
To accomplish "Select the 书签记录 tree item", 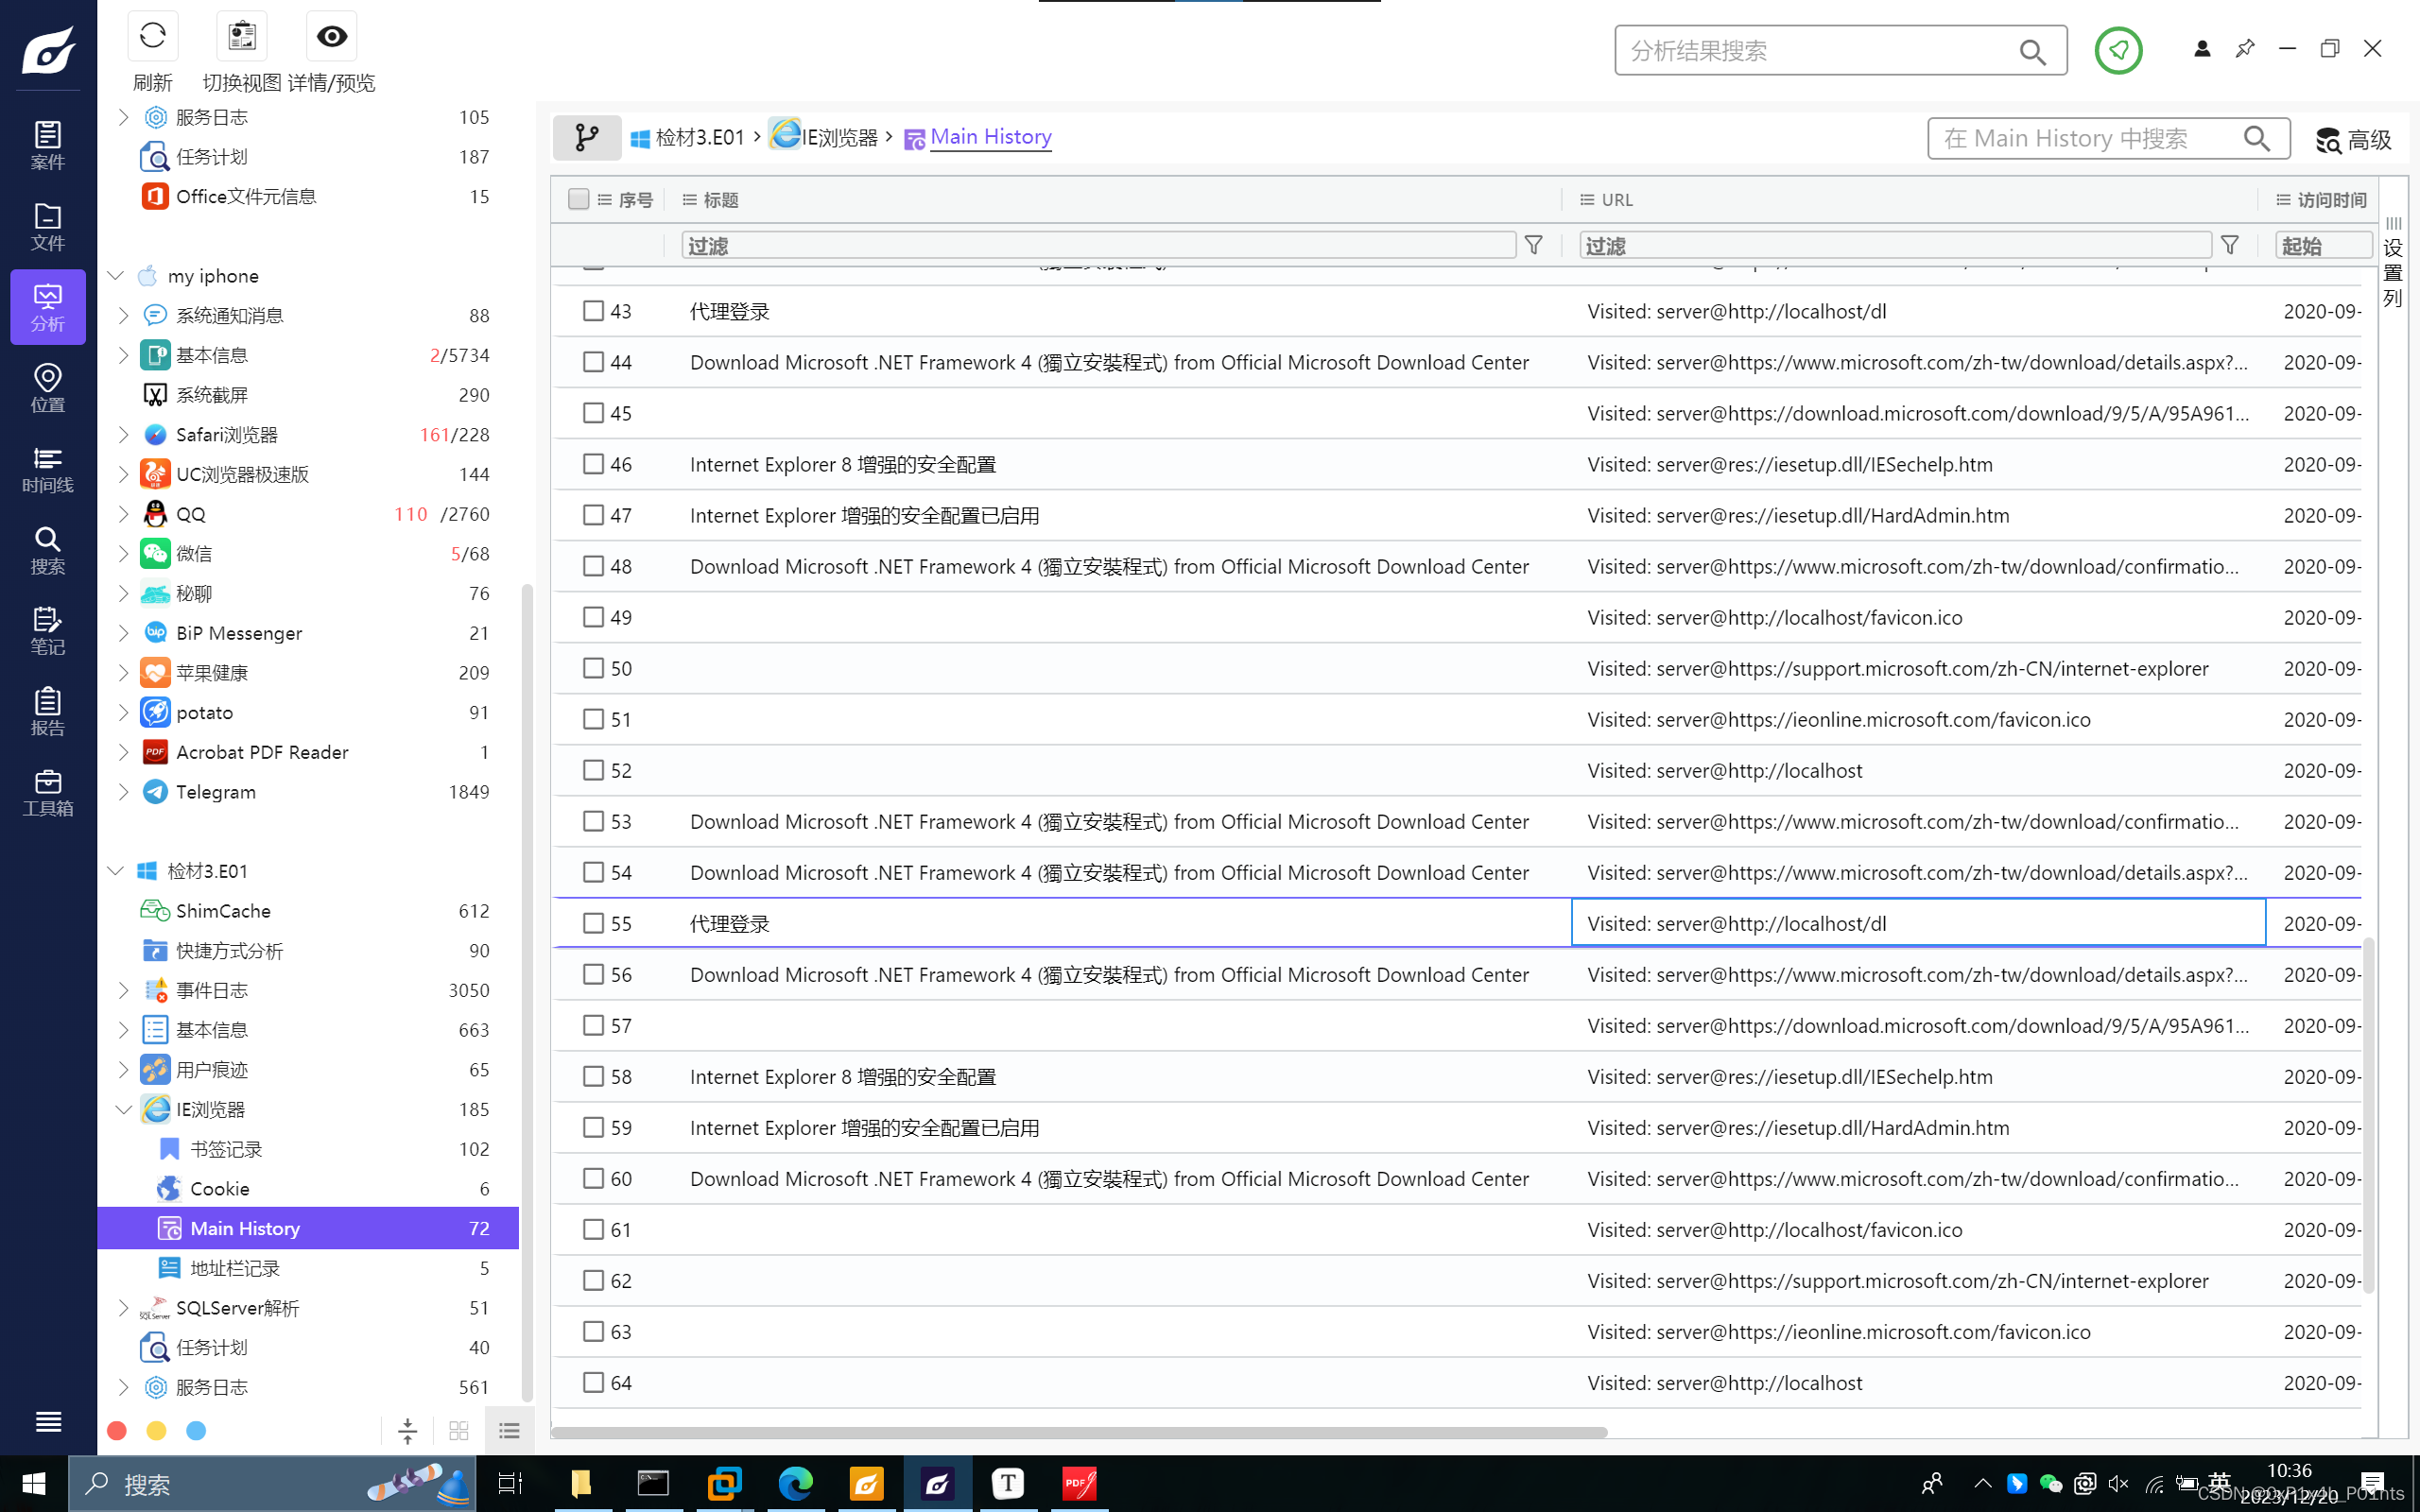I will pyautogui.click(x=308, y=1149).
